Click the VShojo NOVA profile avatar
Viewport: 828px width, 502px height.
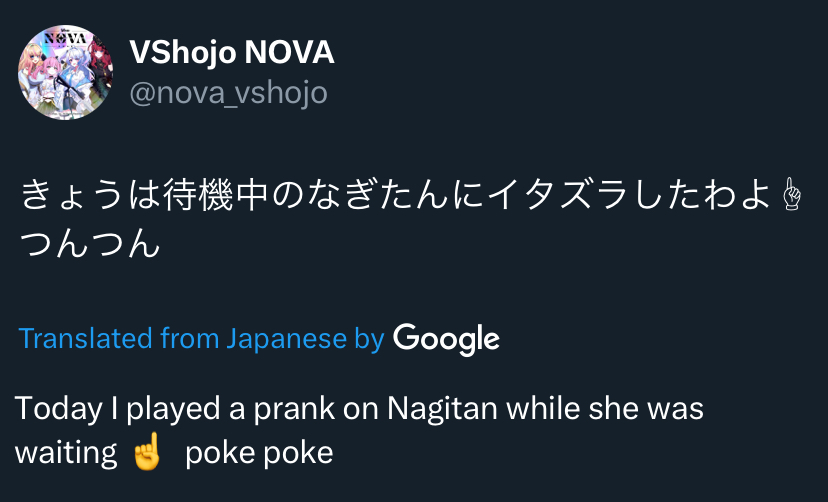click(x=65, y=72)
